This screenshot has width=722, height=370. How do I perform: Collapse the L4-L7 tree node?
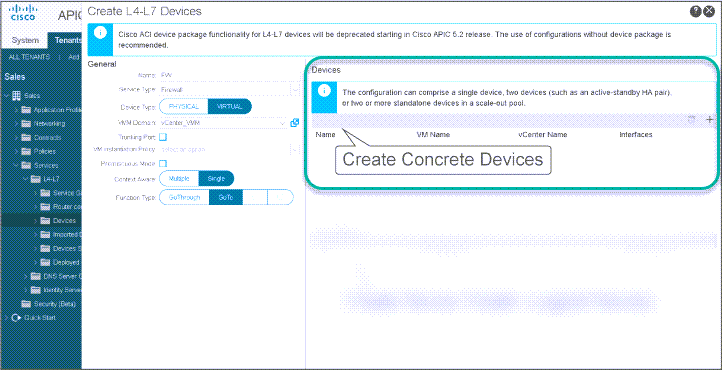pos(26,179)
